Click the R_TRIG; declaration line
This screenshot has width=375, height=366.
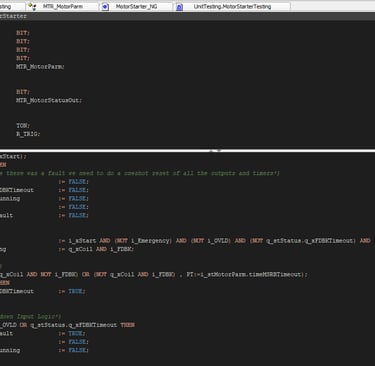click(28, 134)
